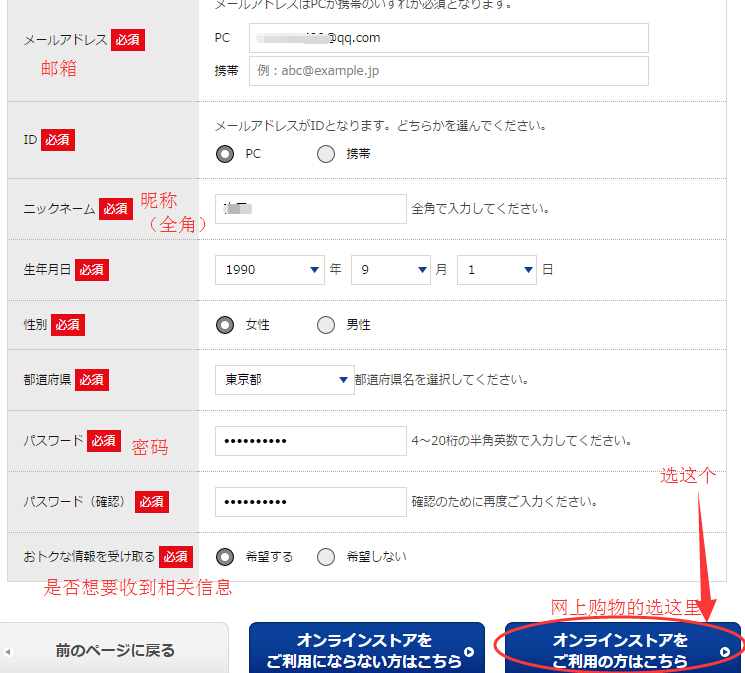Select the PC radio button for ID
Screen dimensions: 745x673
pos(225,154)
